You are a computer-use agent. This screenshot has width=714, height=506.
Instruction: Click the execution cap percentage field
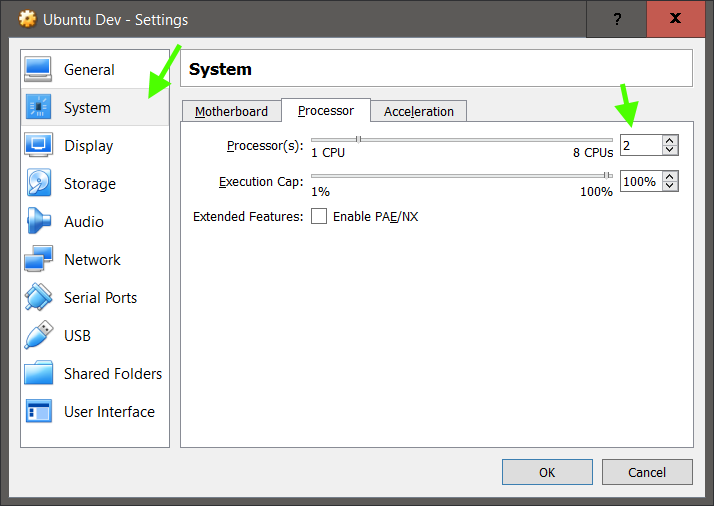641,181
